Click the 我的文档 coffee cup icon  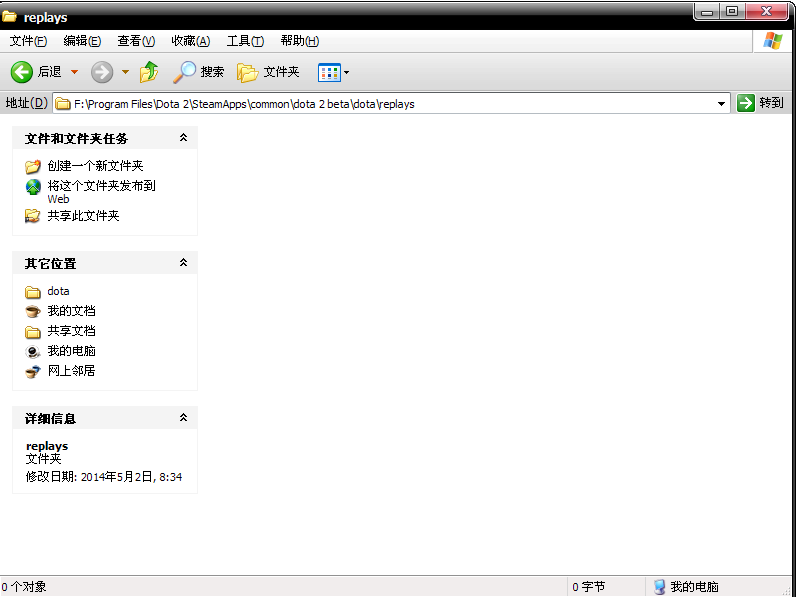pos(33,311)
